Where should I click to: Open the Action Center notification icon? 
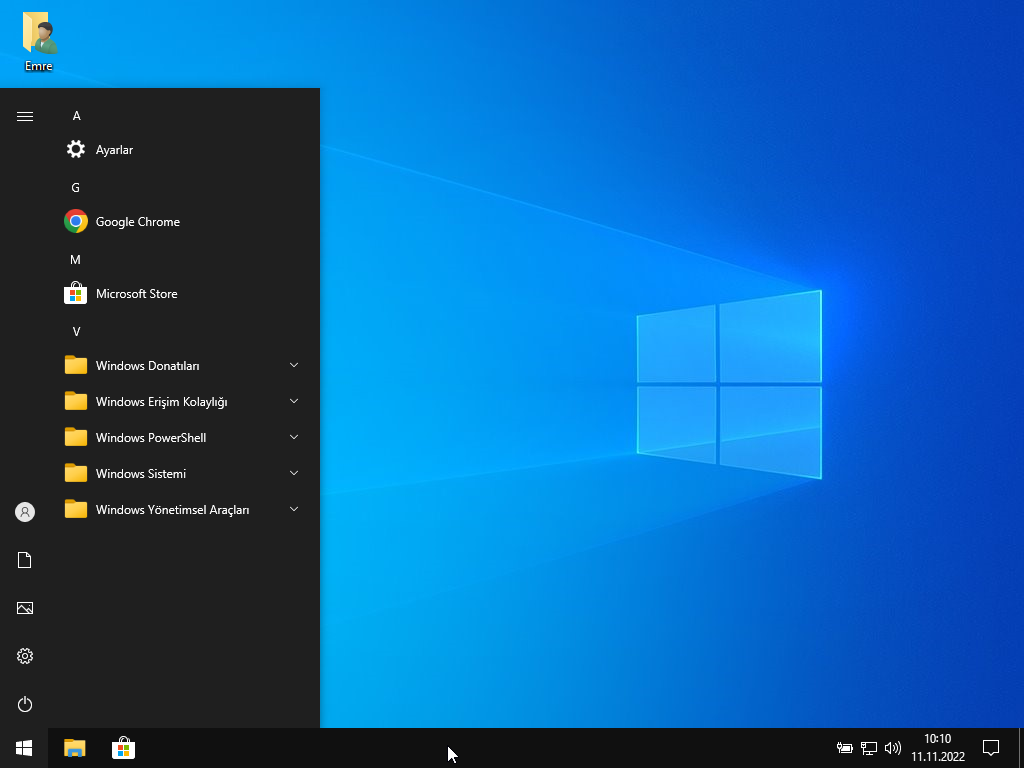pos(990,747)
